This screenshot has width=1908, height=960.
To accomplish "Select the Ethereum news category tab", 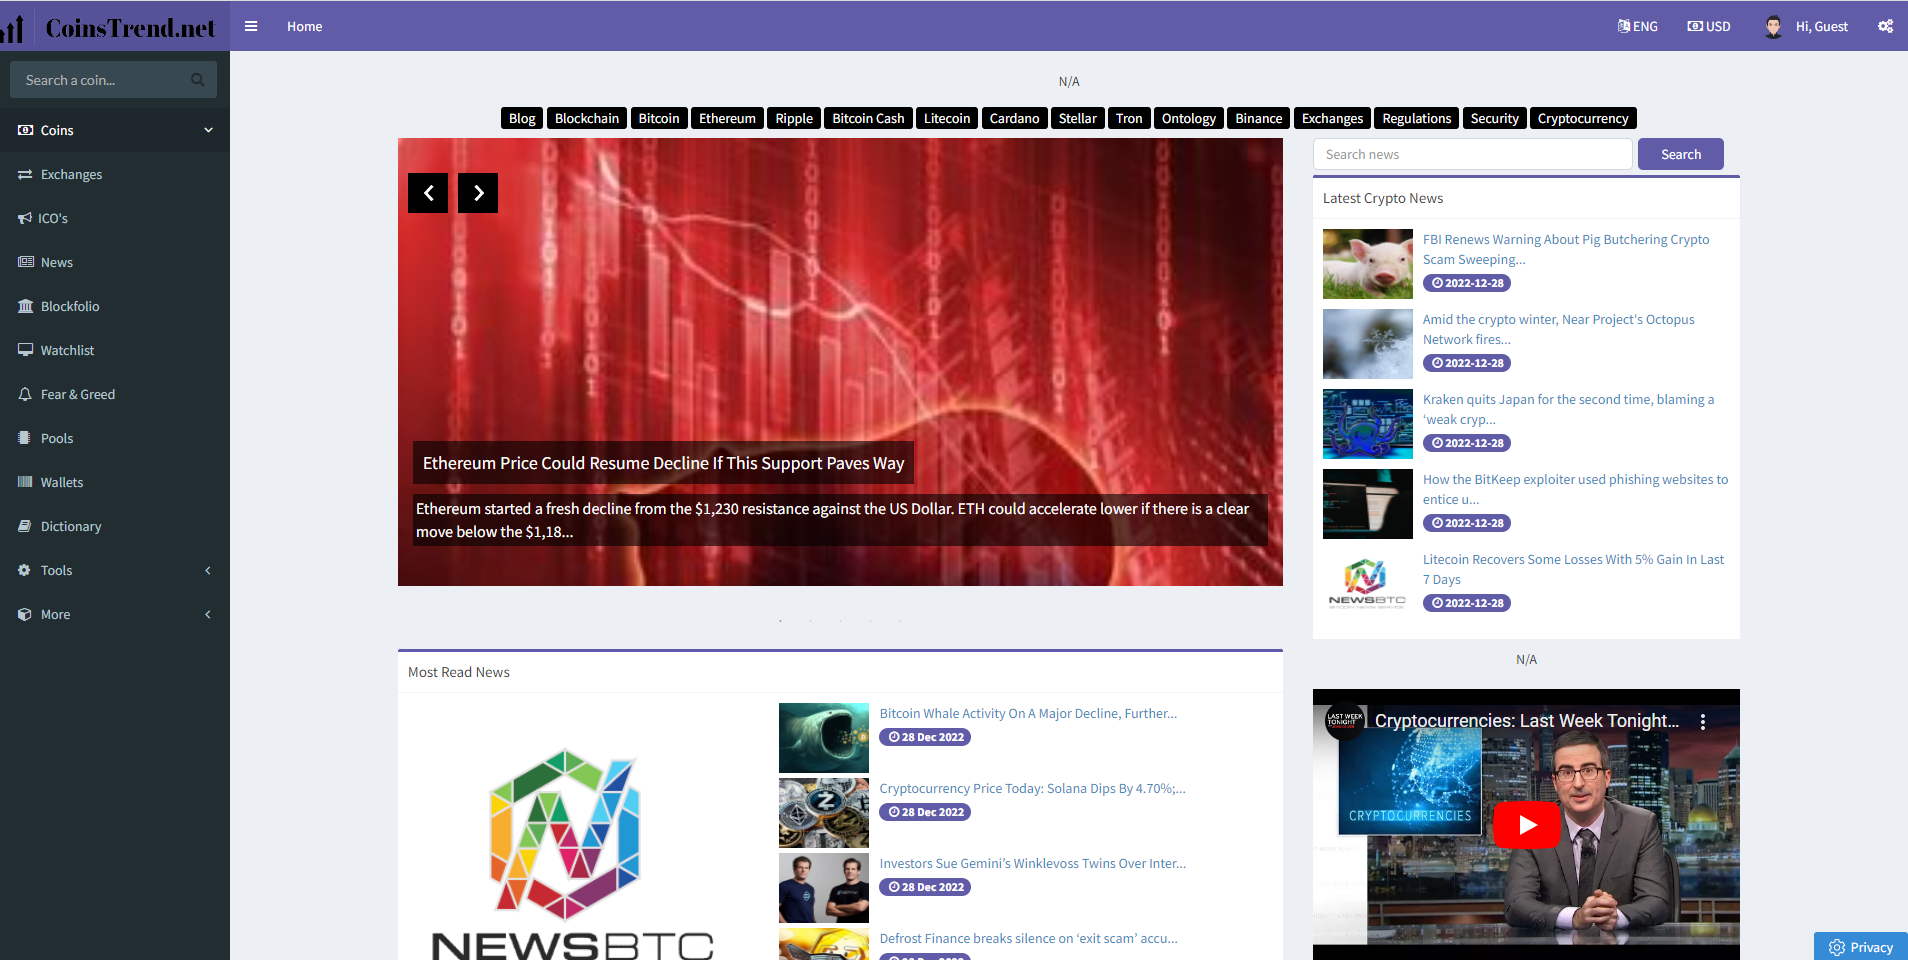I will coord(727,118).
